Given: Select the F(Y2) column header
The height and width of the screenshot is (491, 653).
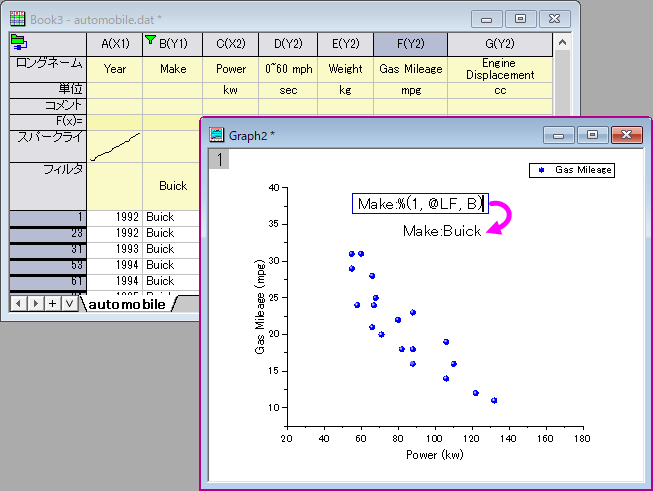Looking at the screenshot, I should coord(411,44).
